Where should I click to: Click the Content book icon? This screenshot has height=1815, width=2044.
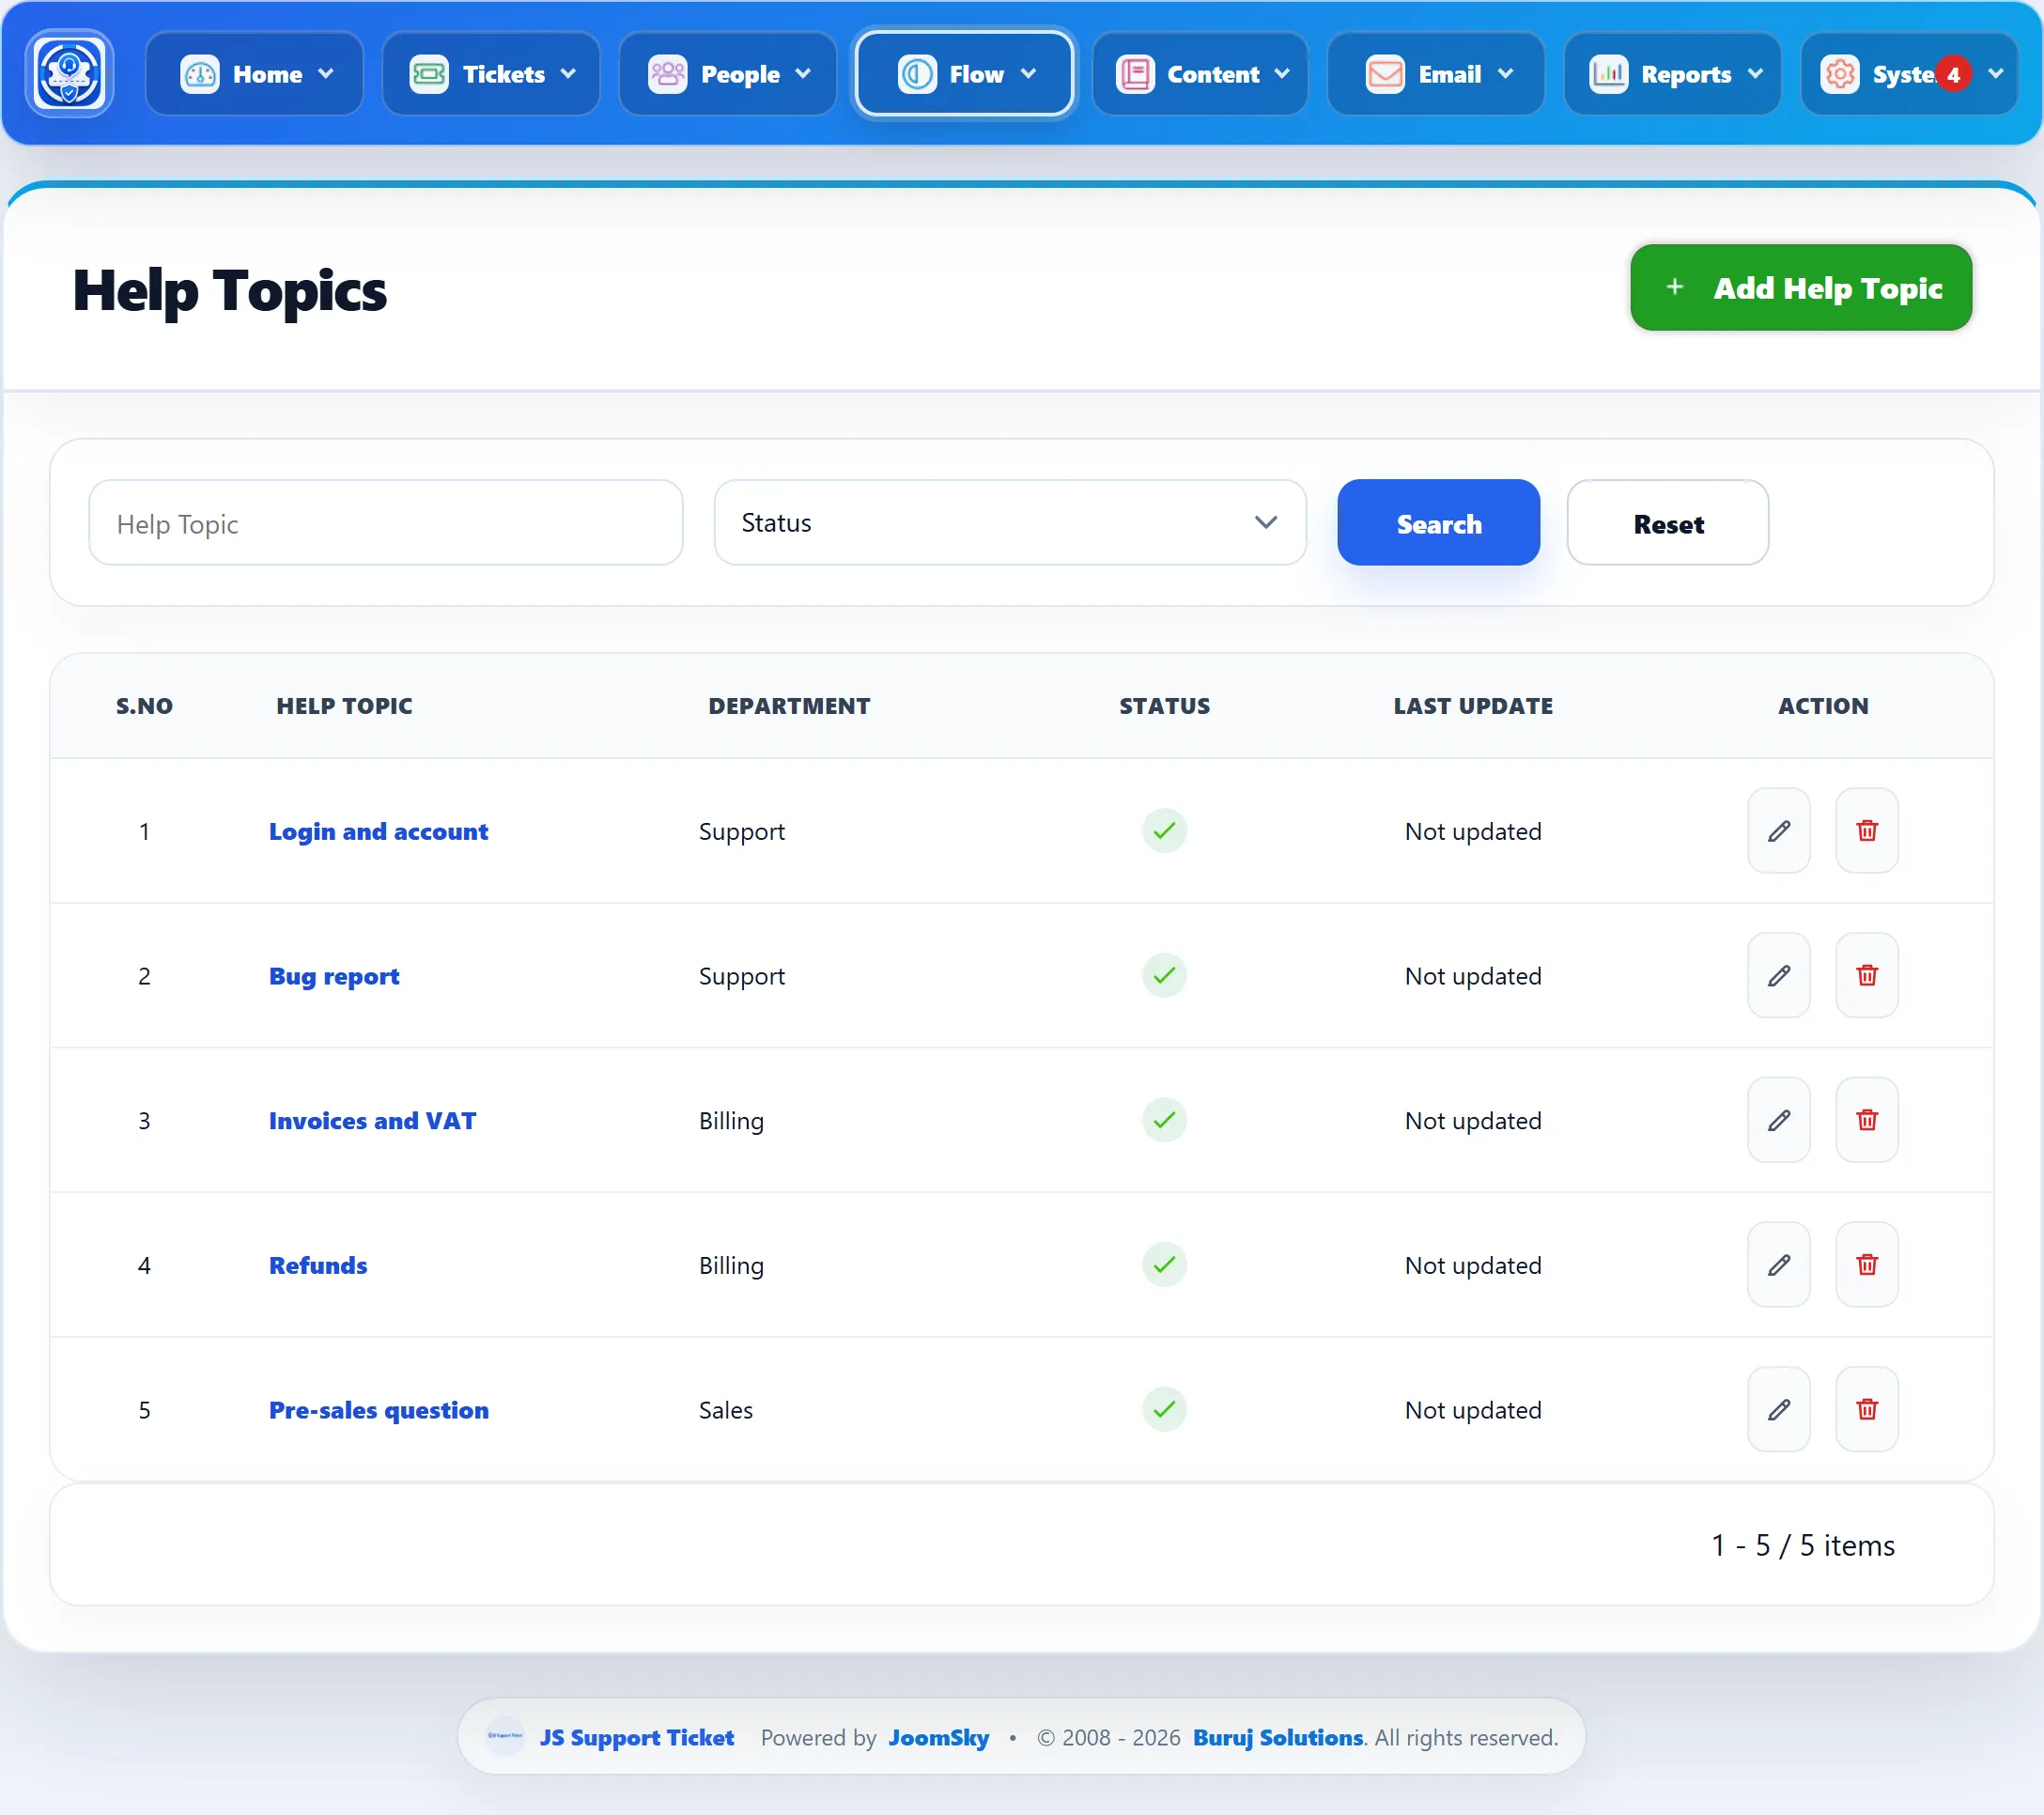1135,74
